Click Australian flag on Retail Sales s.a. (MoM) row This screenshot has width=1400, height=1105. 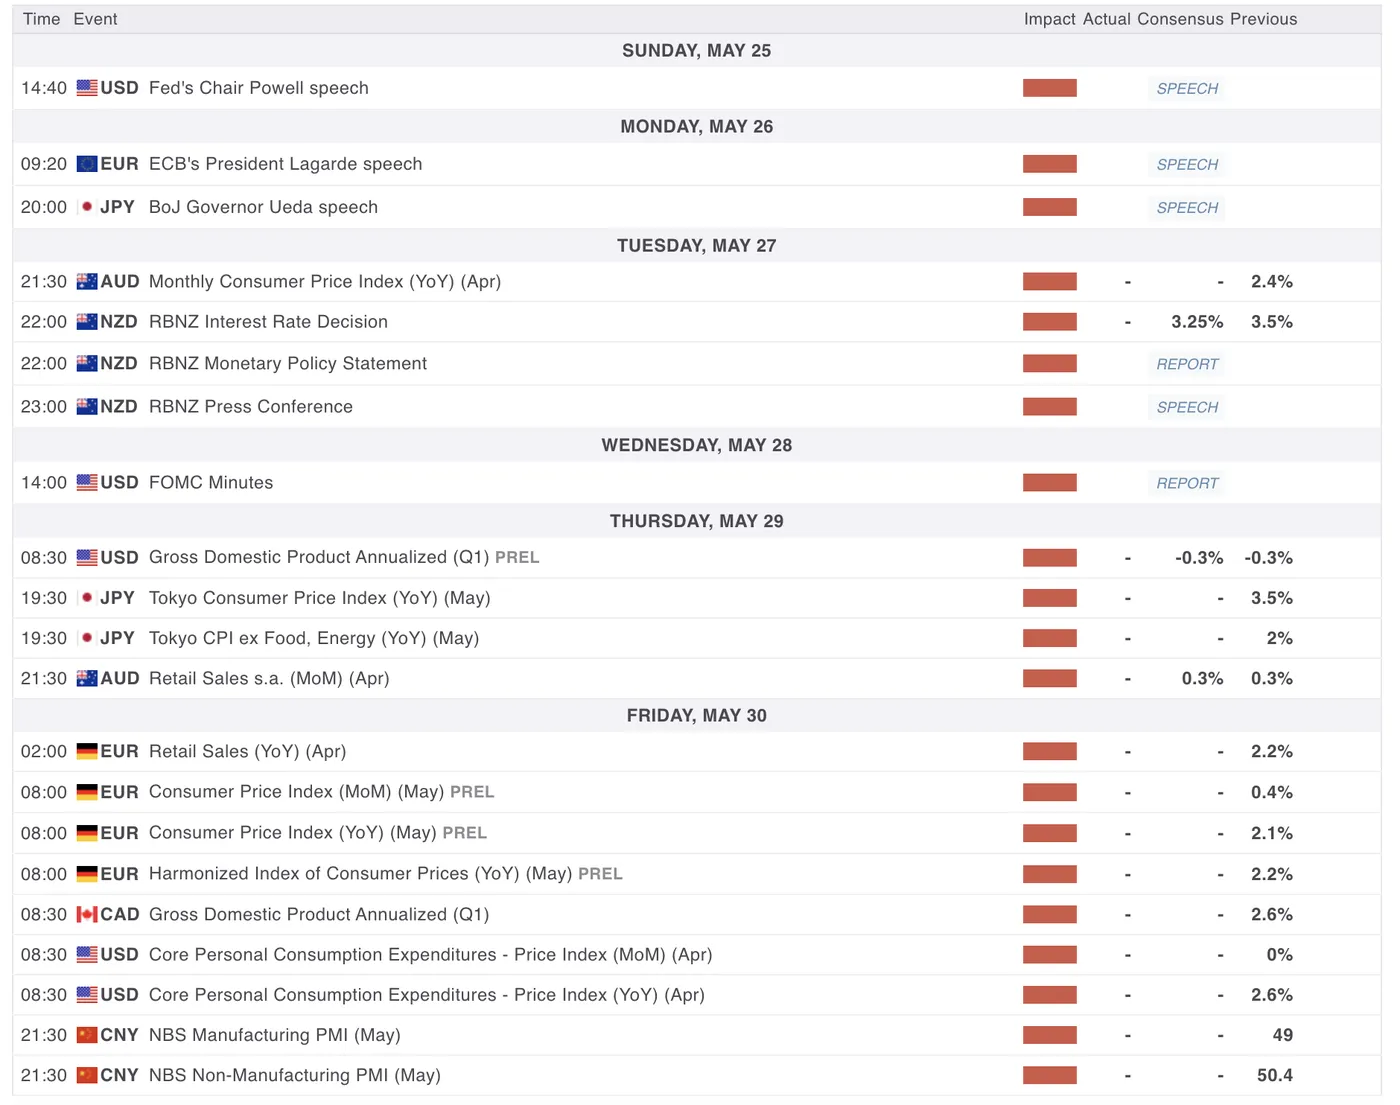coord(87,678)
